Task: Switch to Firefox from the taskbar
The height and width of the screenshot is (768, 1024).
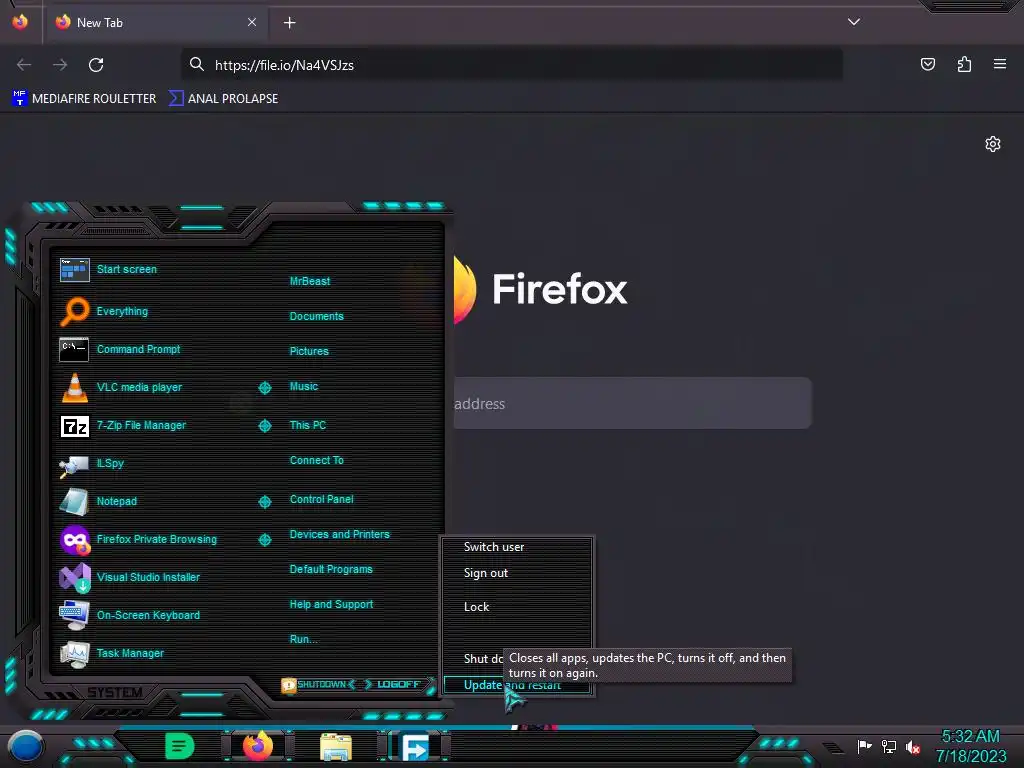Action: (x=257, y=746)
